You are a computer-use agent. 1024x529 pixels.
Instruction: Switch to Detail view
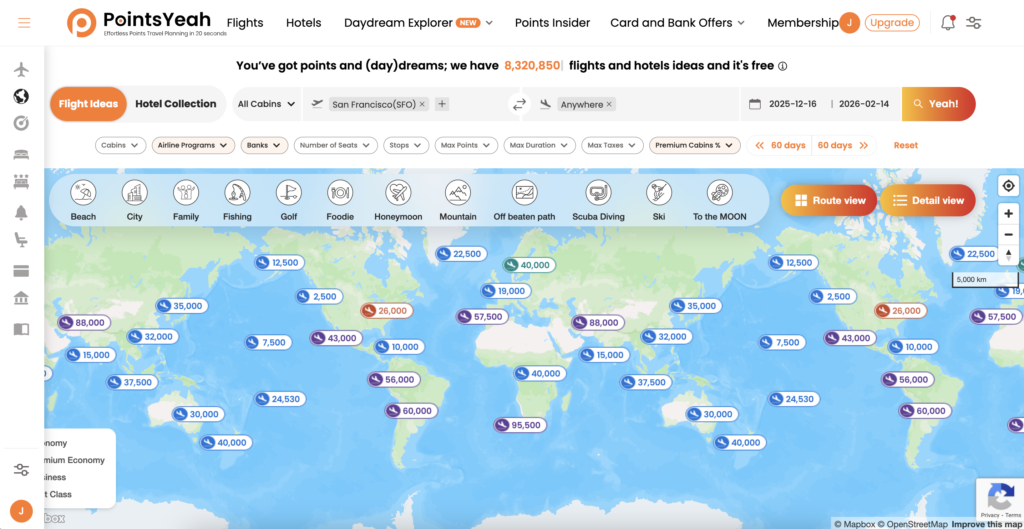click(x=927, y=200)
